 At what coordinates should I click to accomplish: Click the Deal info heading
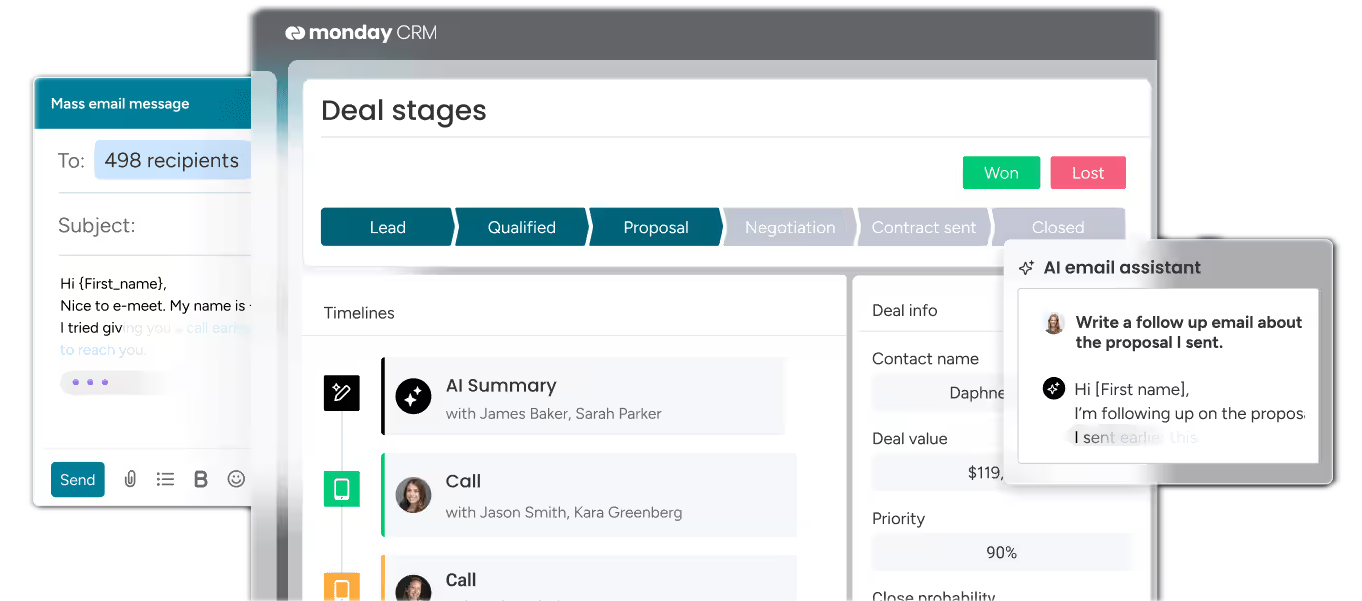(905, 311)
